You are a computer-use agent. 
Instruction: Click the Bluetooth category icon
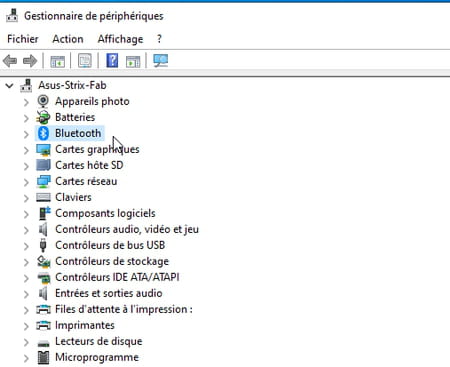click(43, 133)
